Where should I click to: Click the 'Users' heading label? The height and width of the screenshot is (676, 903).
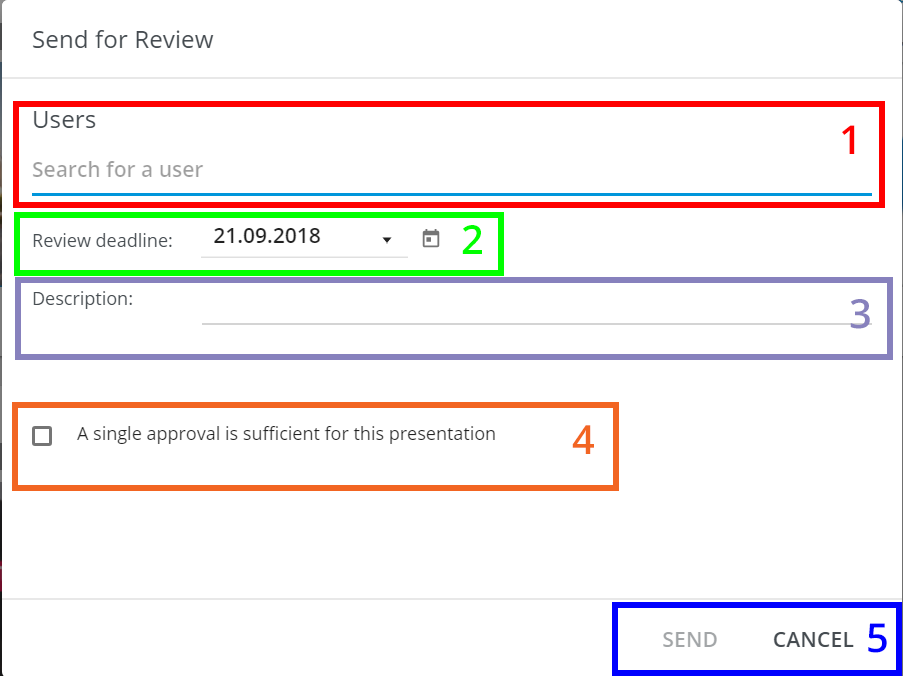tap(64, 120)
